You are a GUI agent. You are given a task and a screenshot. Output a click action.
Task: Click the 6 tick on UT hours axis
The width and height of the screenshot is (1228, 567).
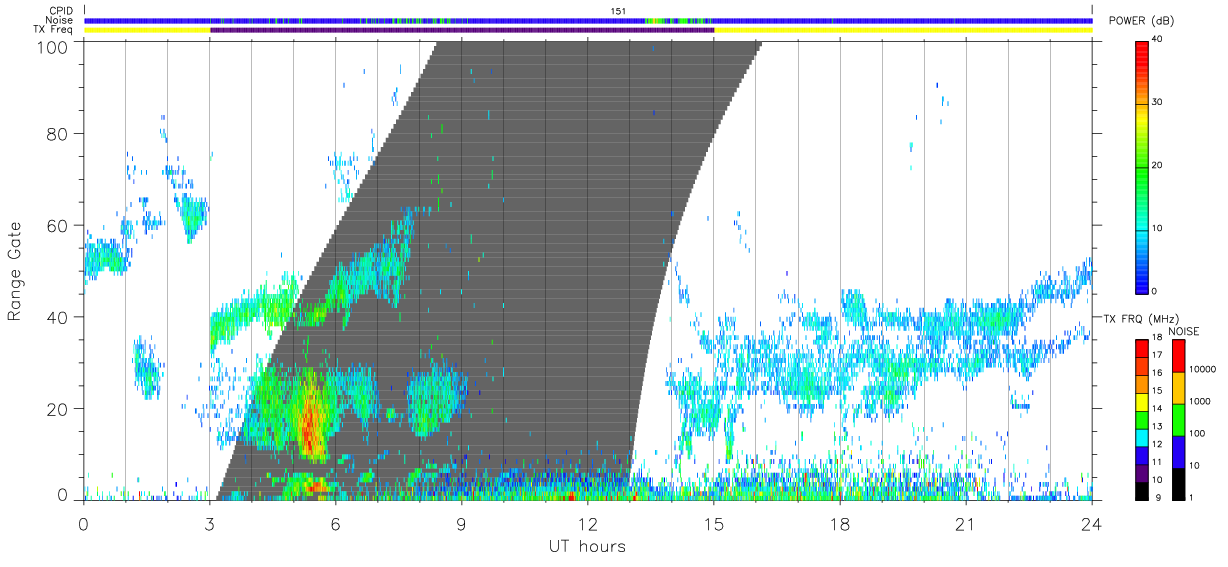[x=336, y=523]
